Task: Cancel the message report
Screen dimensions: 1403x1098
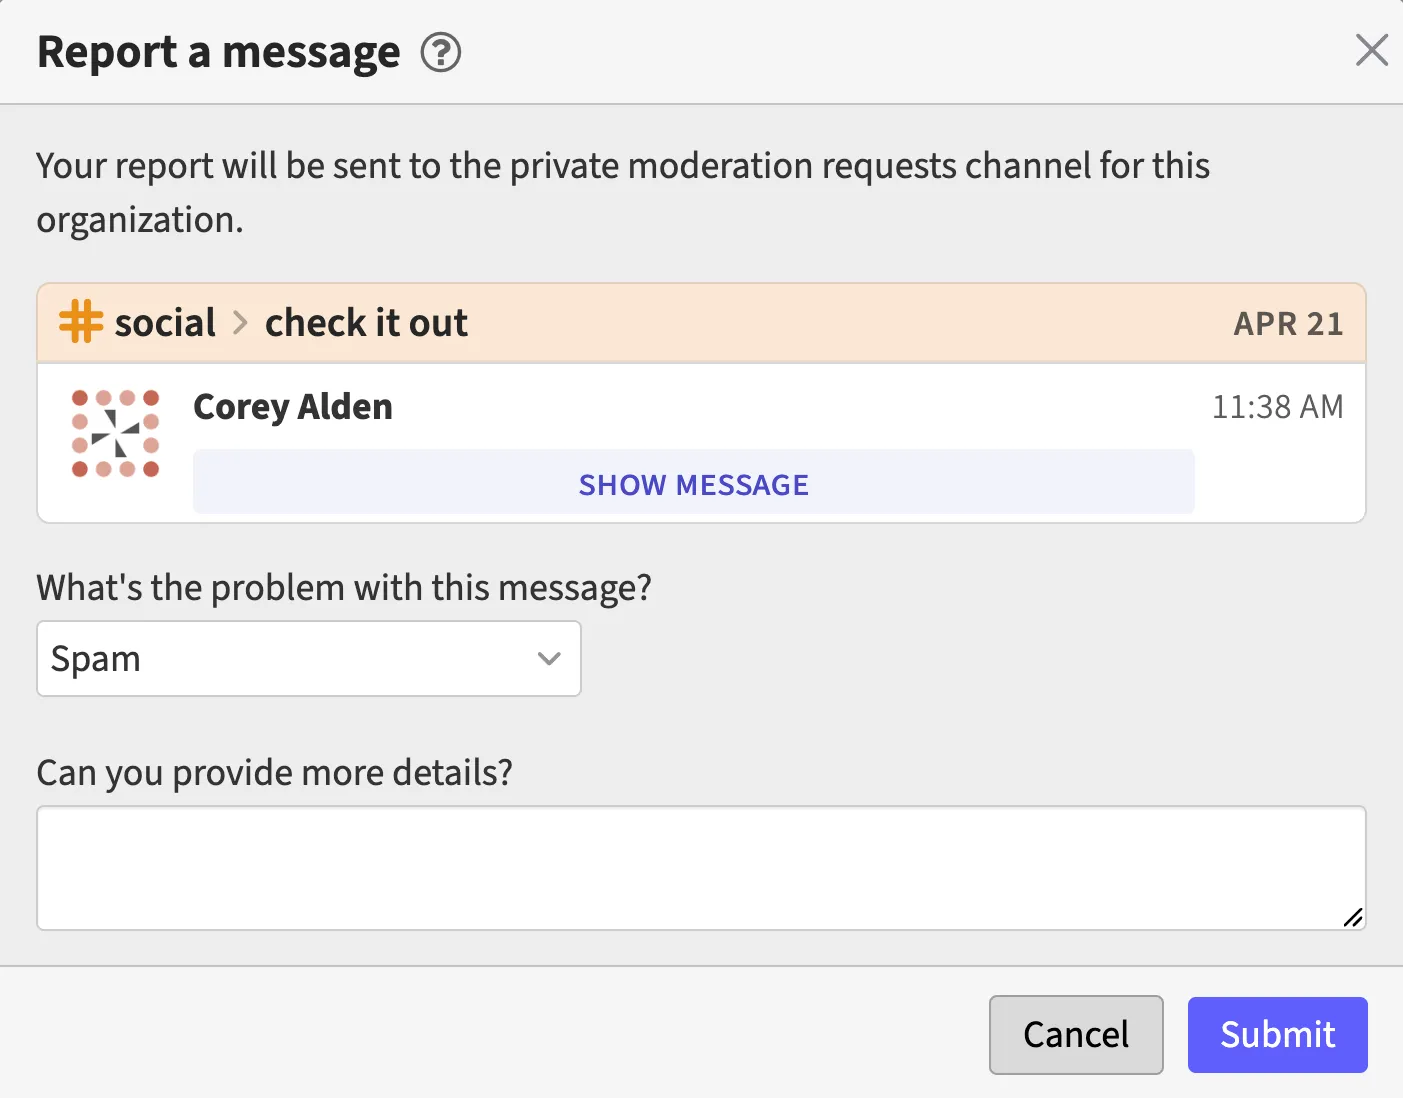Action: (1075, 1034)
